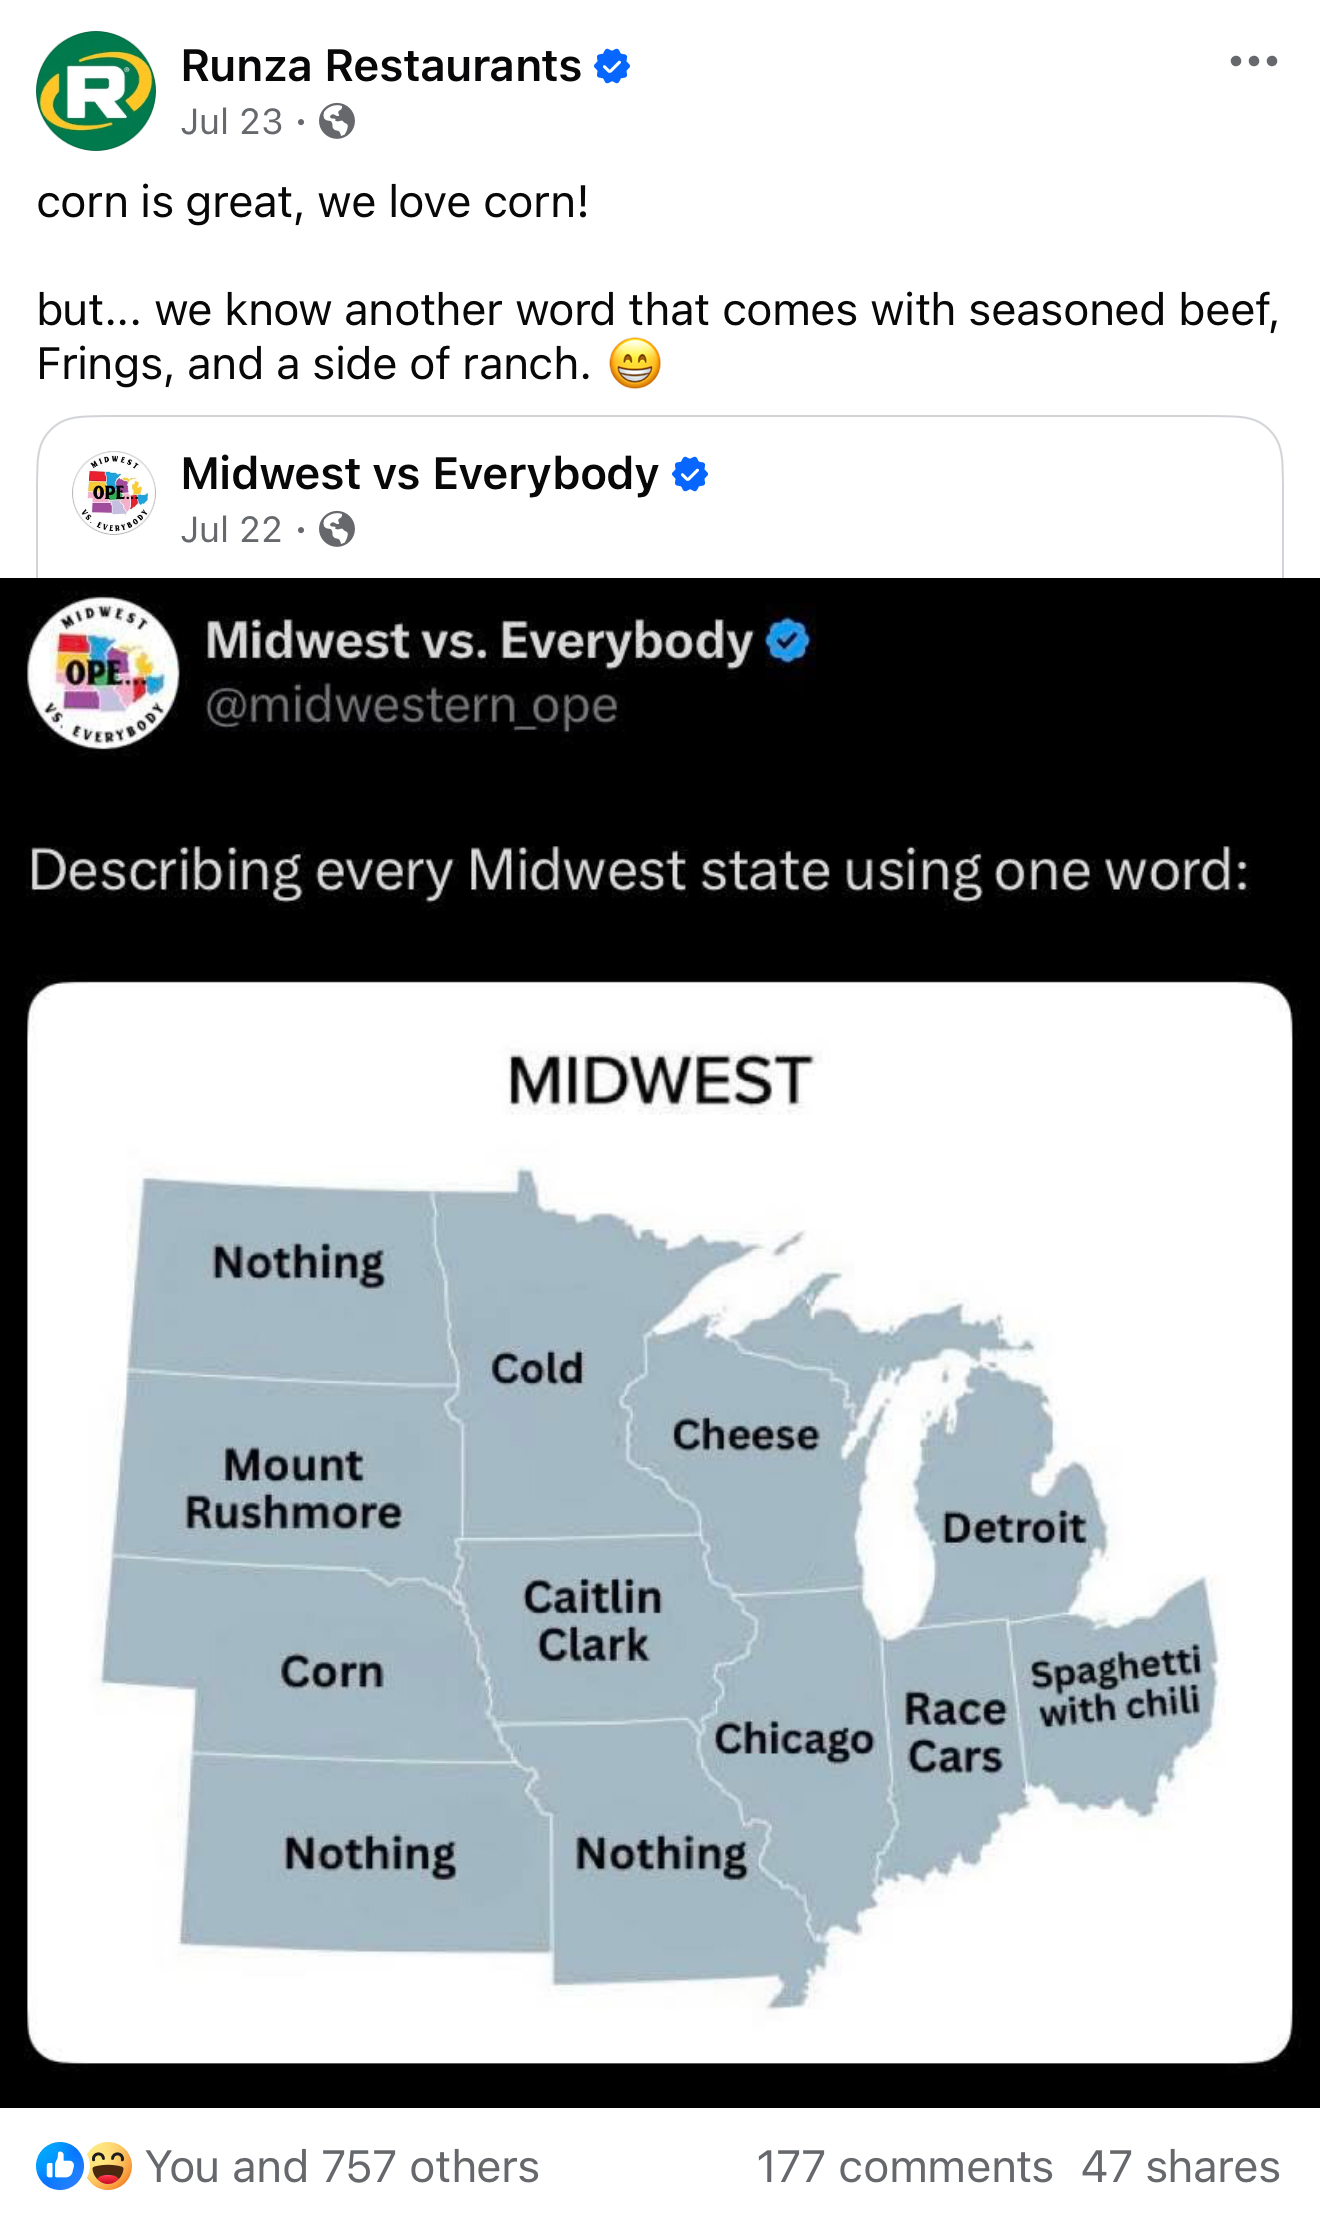
Task: View the 47 shares list
Action: 1180,2167
